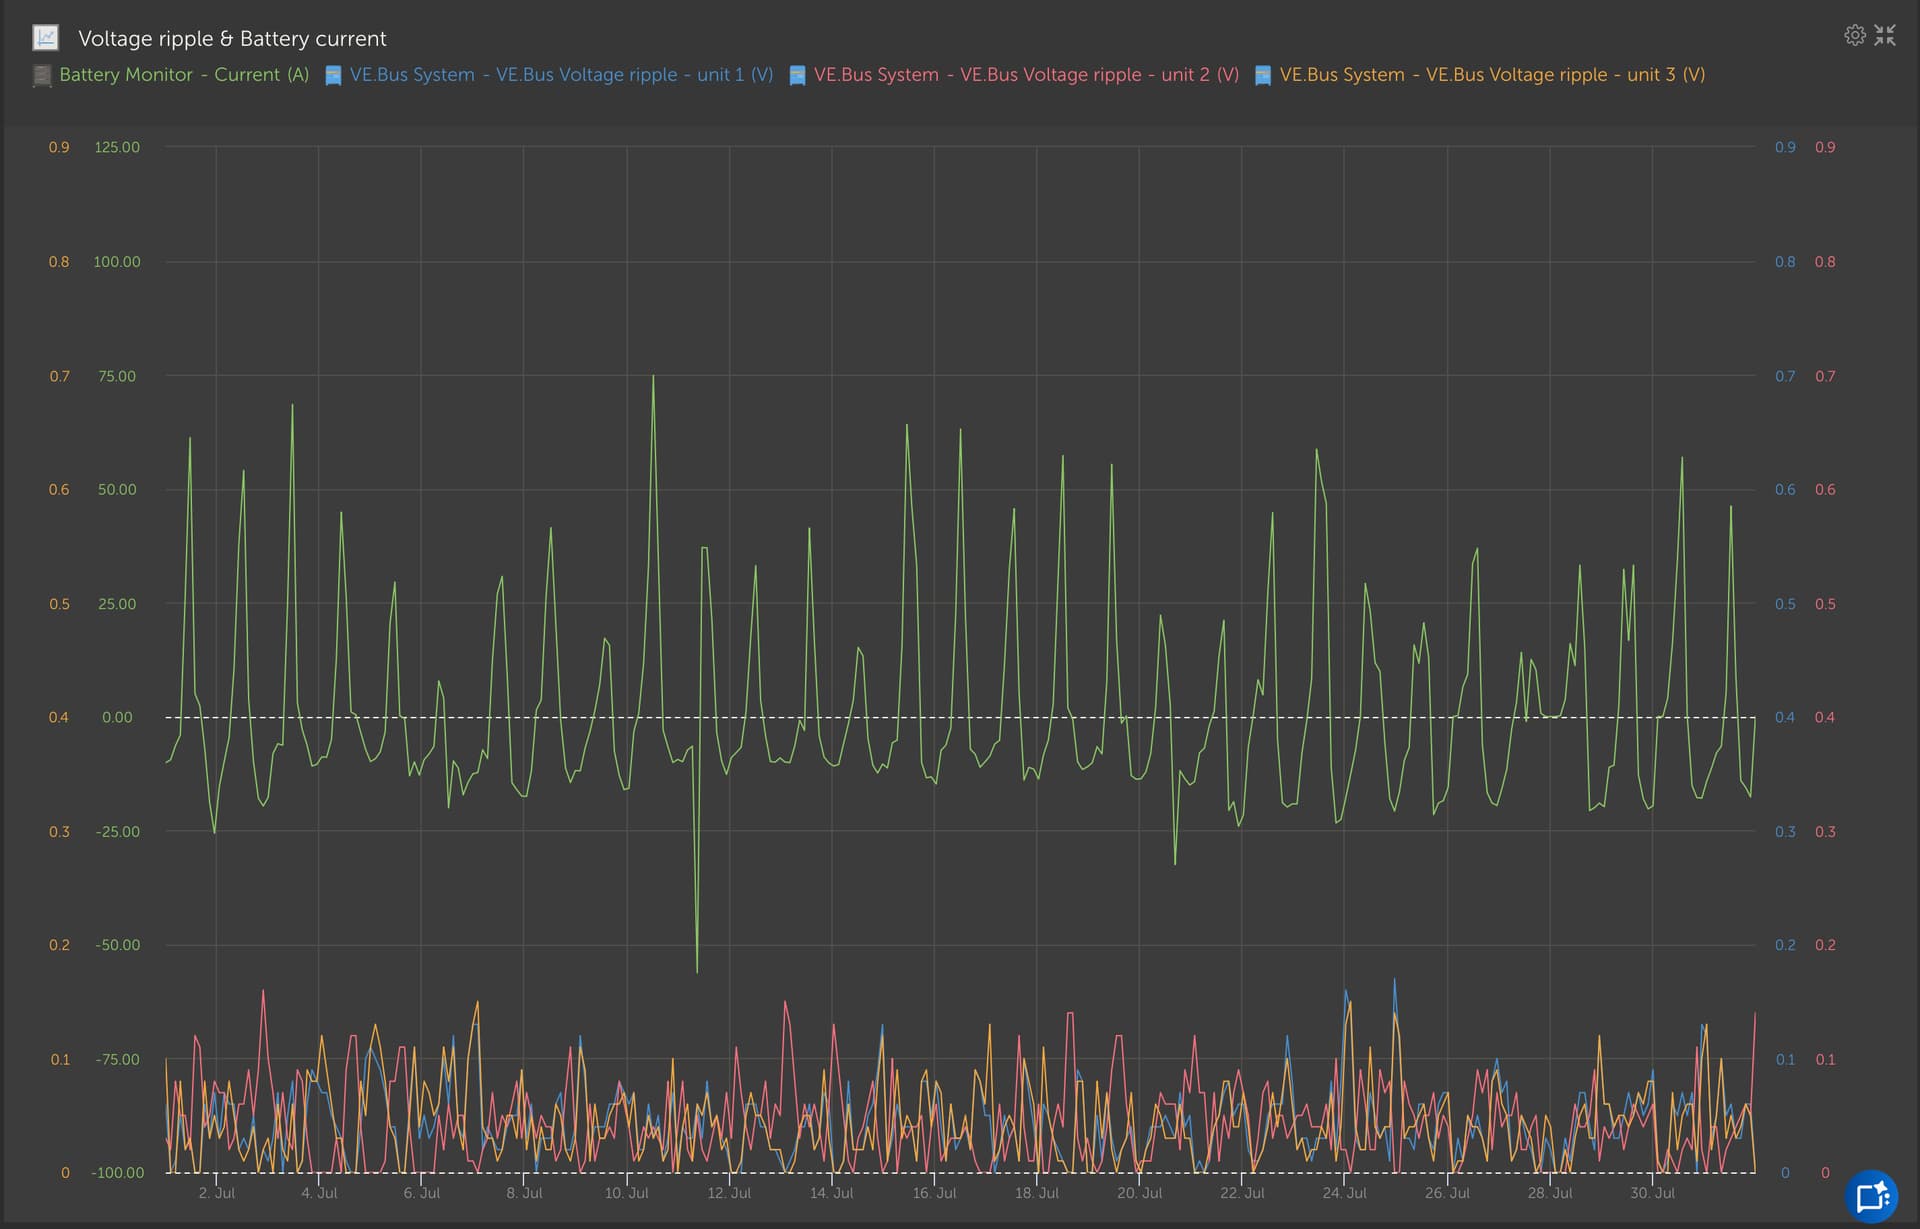1920x1229 pixels.
Task: Select the 30. Jul date marker
Action: tap(1652, 1193)
